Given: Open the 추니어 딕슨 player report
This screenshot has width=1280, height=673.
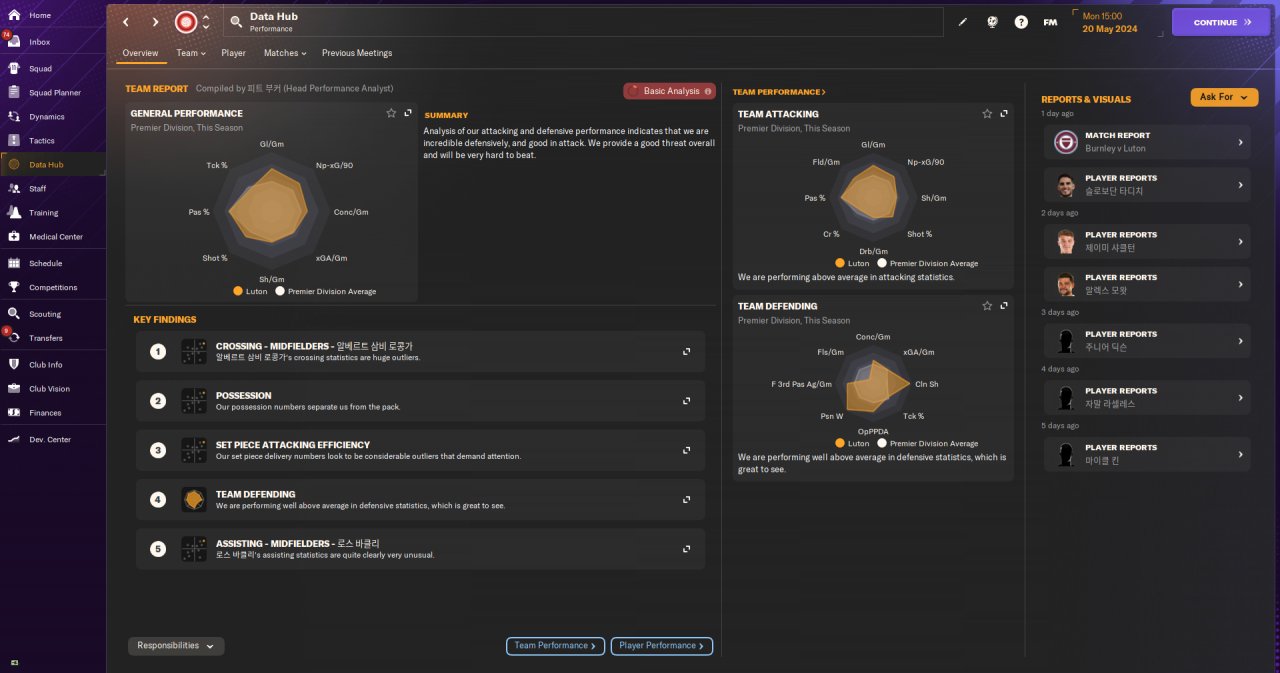Looking at the screenshot, I should (1149, 341).
